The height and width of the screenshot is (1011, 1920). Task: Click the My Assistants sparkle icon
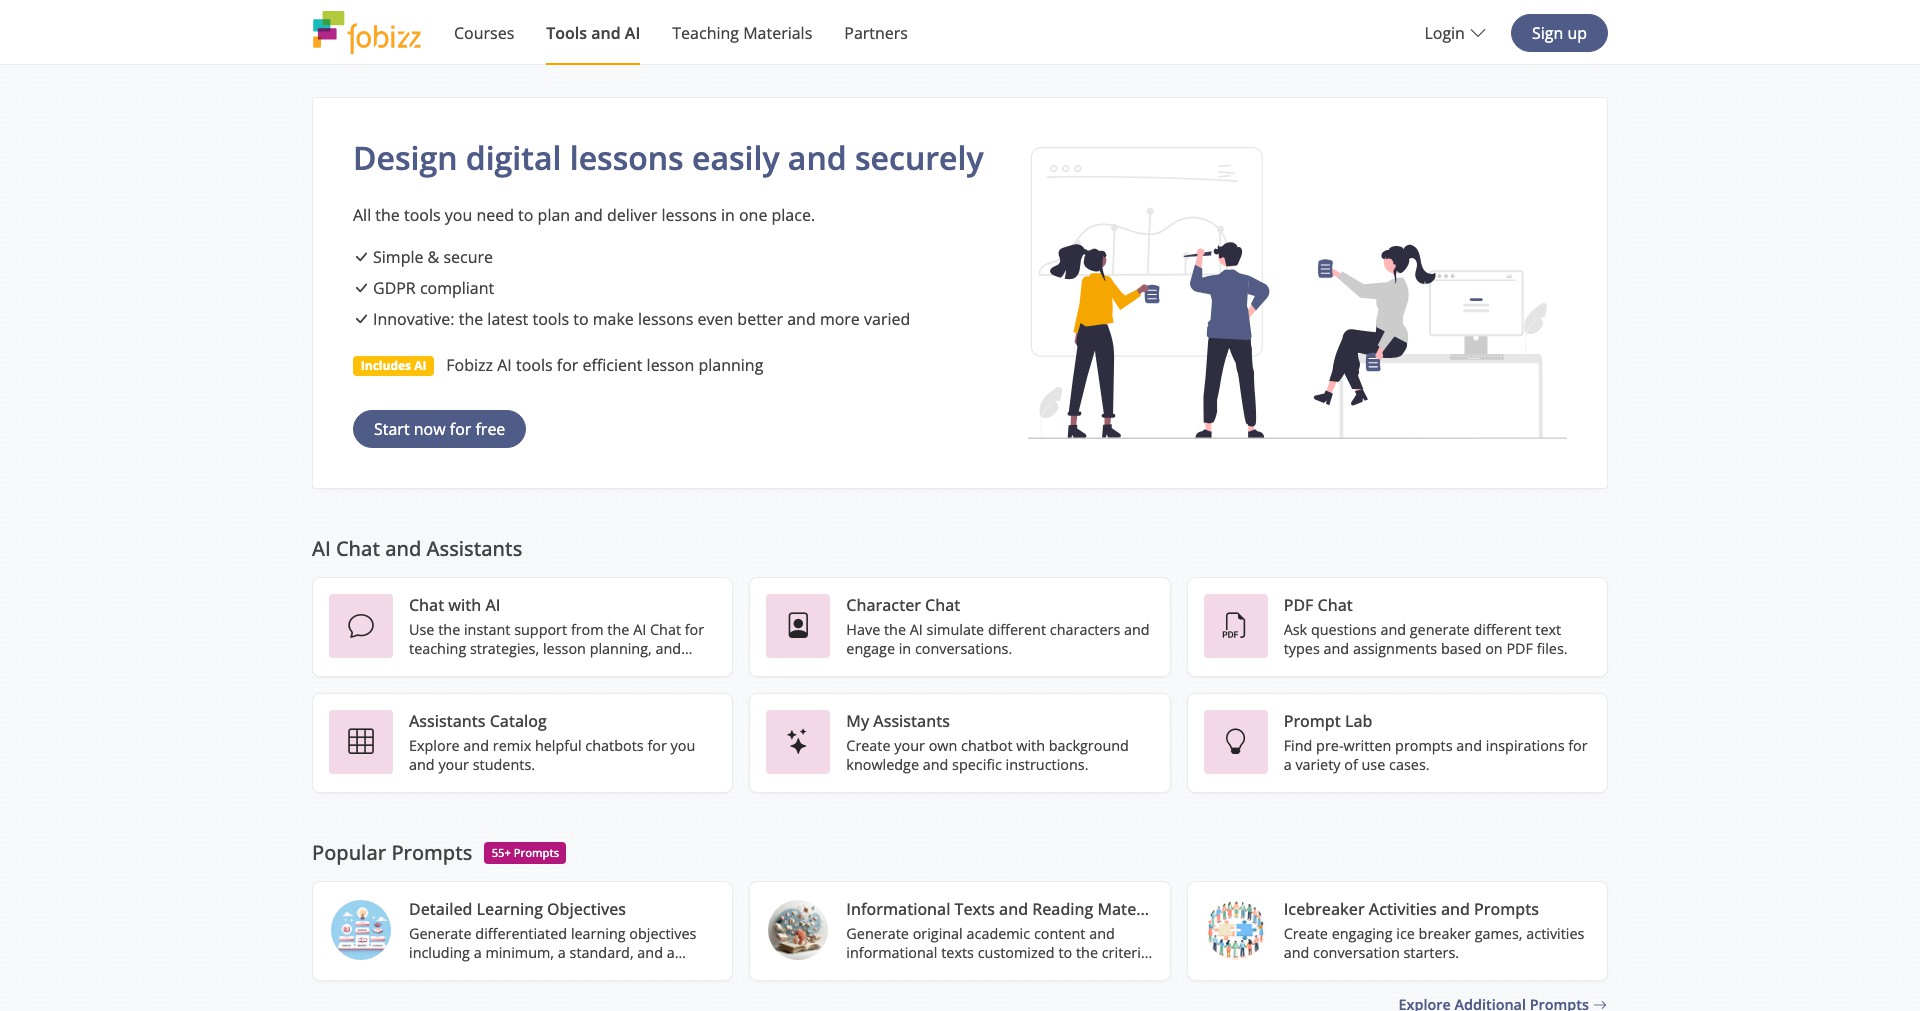(x=798, y=742)
